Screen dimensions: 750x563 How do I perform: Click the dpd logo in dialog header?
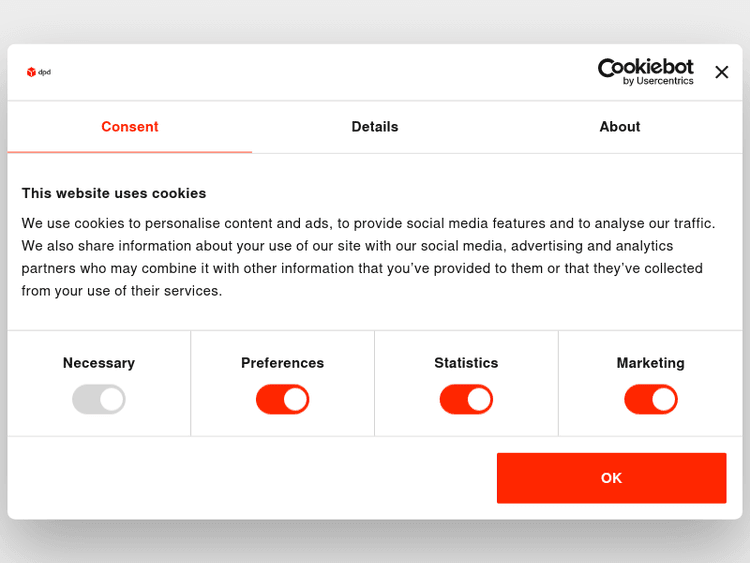point(38,72)
